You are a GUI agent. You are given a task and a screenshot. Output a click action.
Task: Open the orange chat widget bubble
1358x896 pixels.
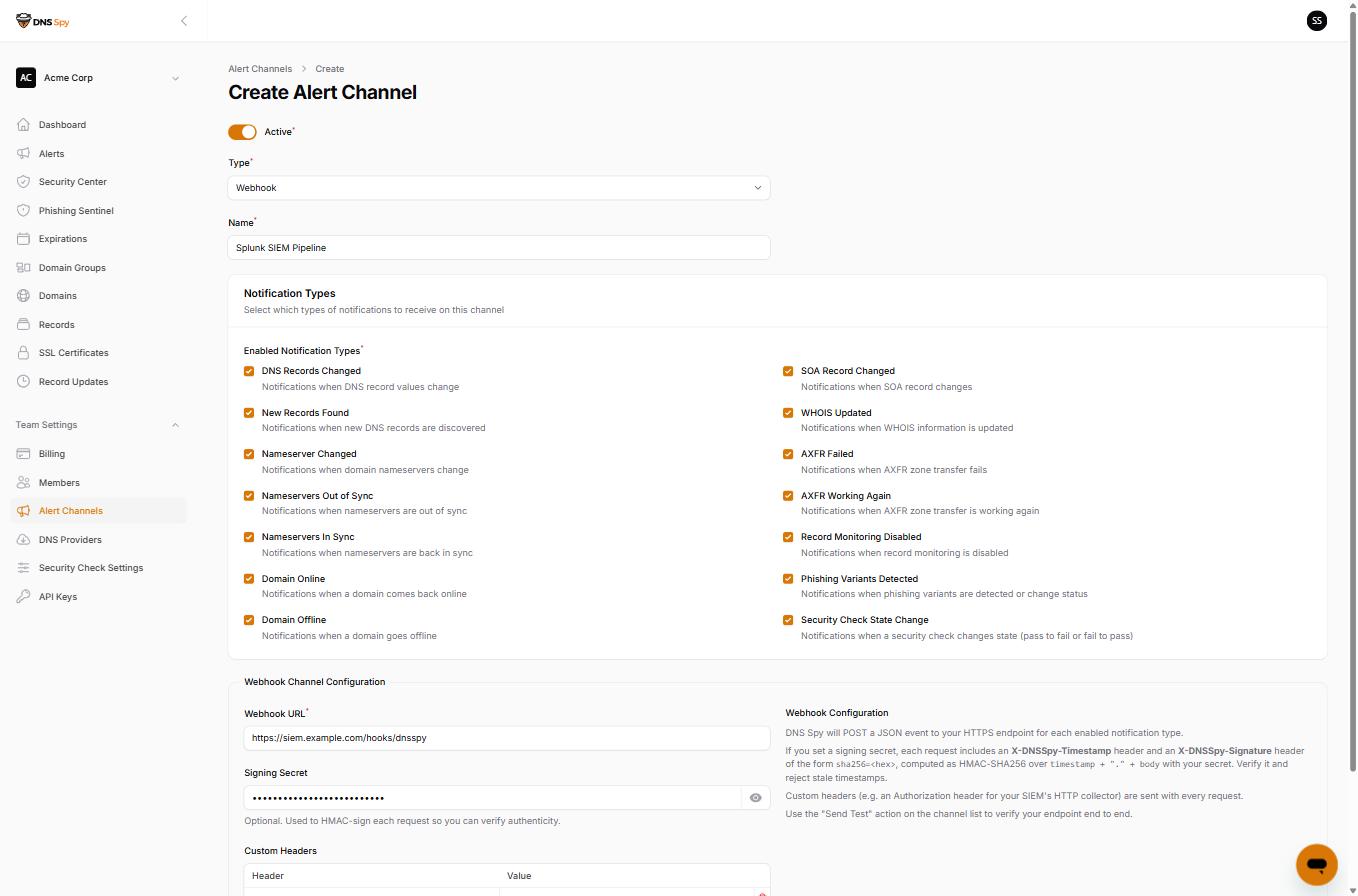click(x=1317, y=865)
